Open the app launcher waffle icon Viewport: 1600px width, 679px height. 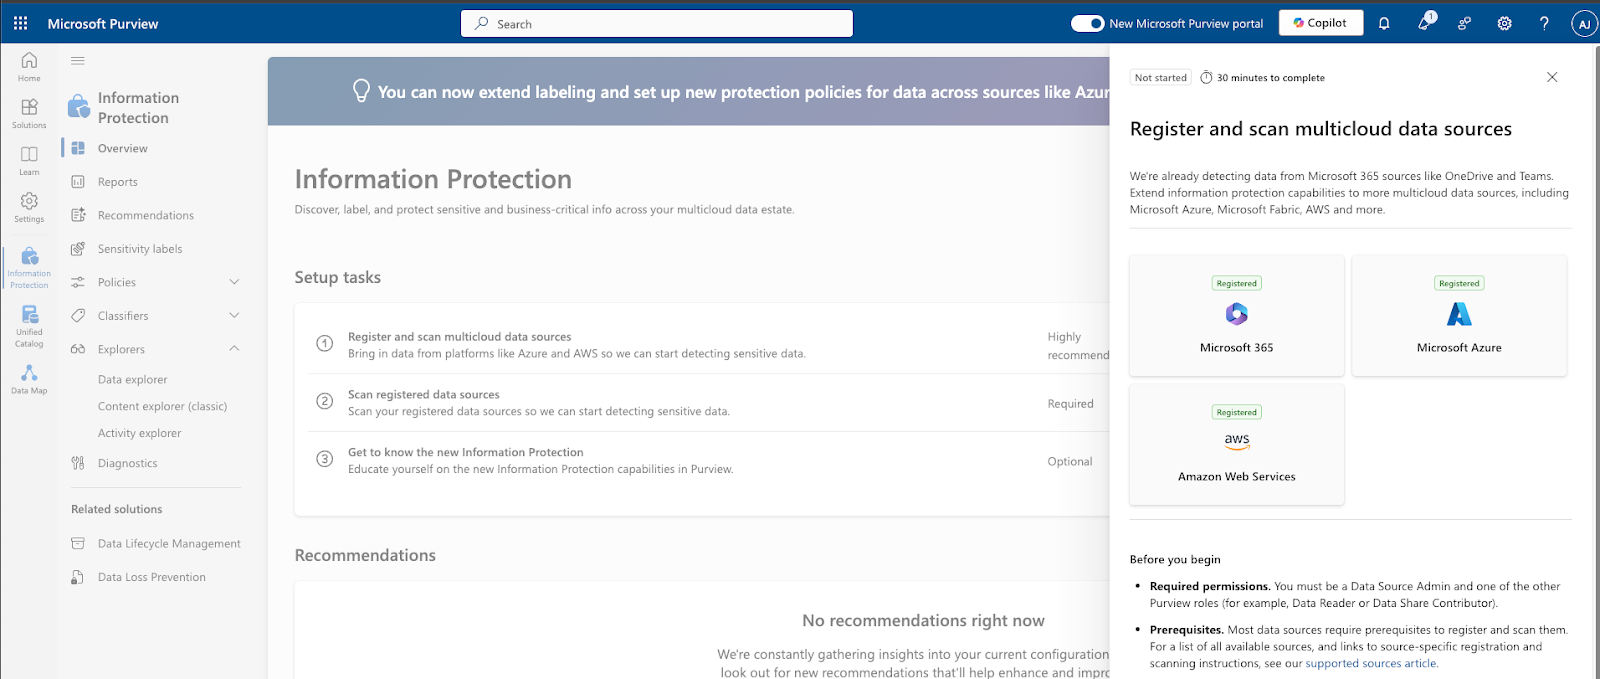click(20, 23)
